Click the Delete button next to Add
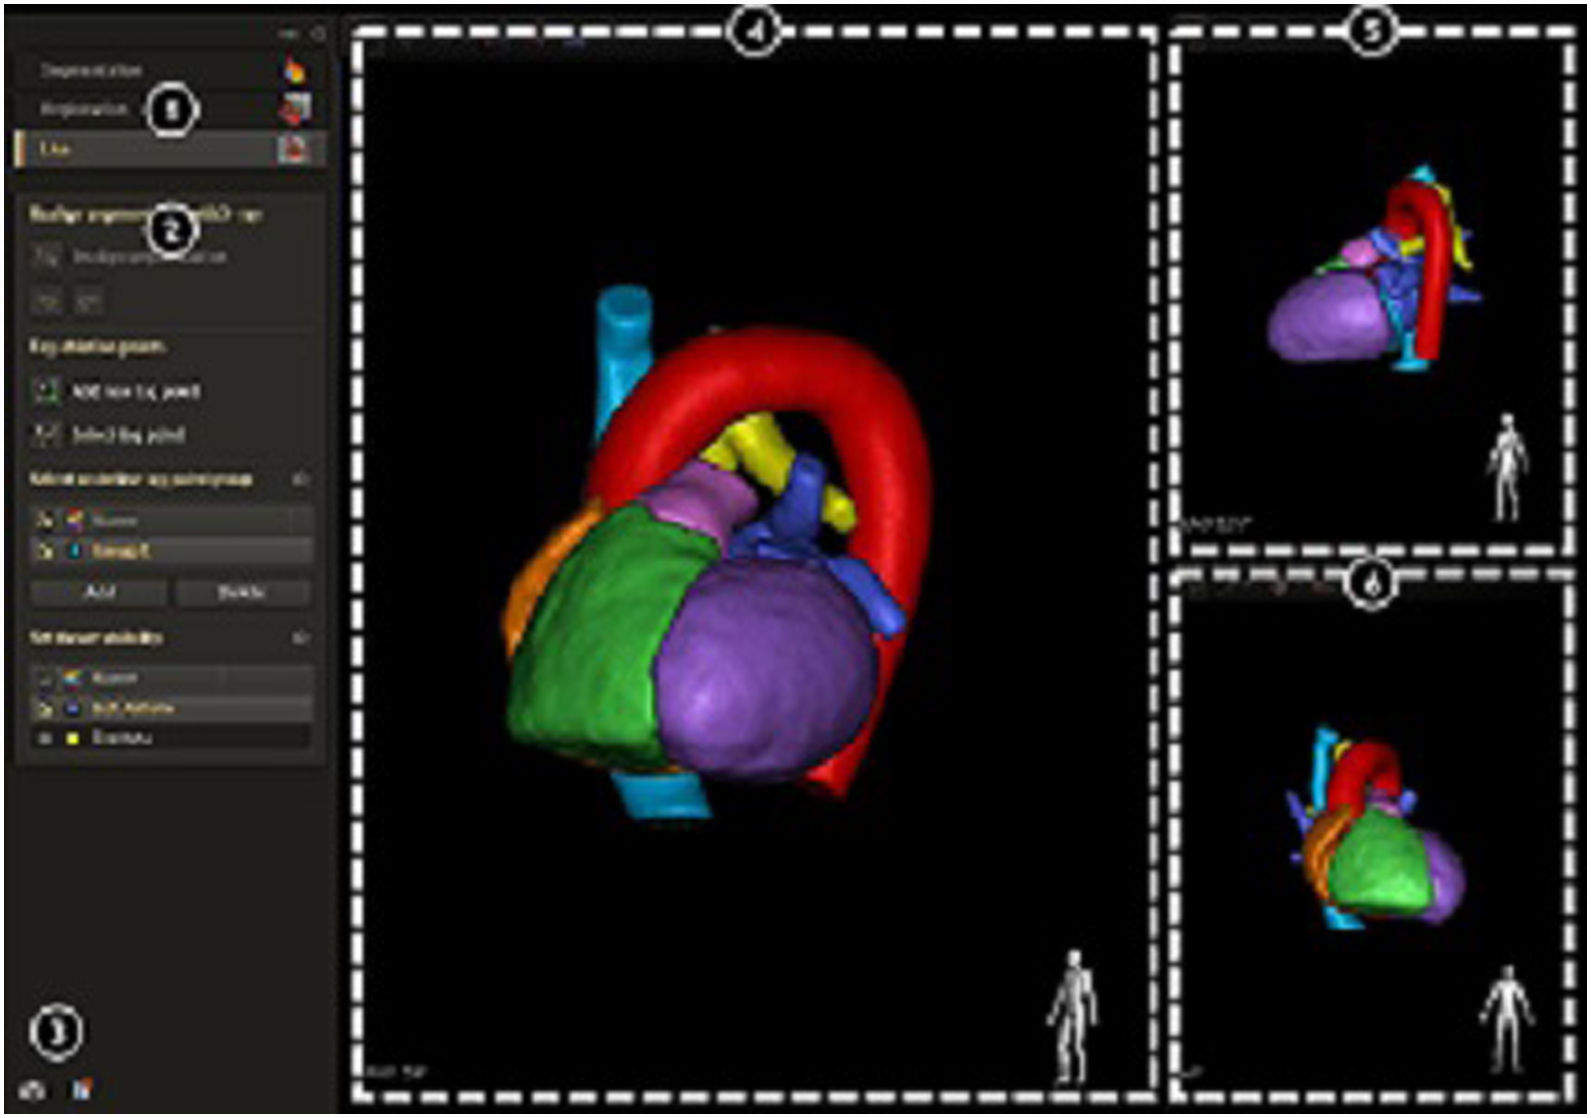 click(241, 592)
